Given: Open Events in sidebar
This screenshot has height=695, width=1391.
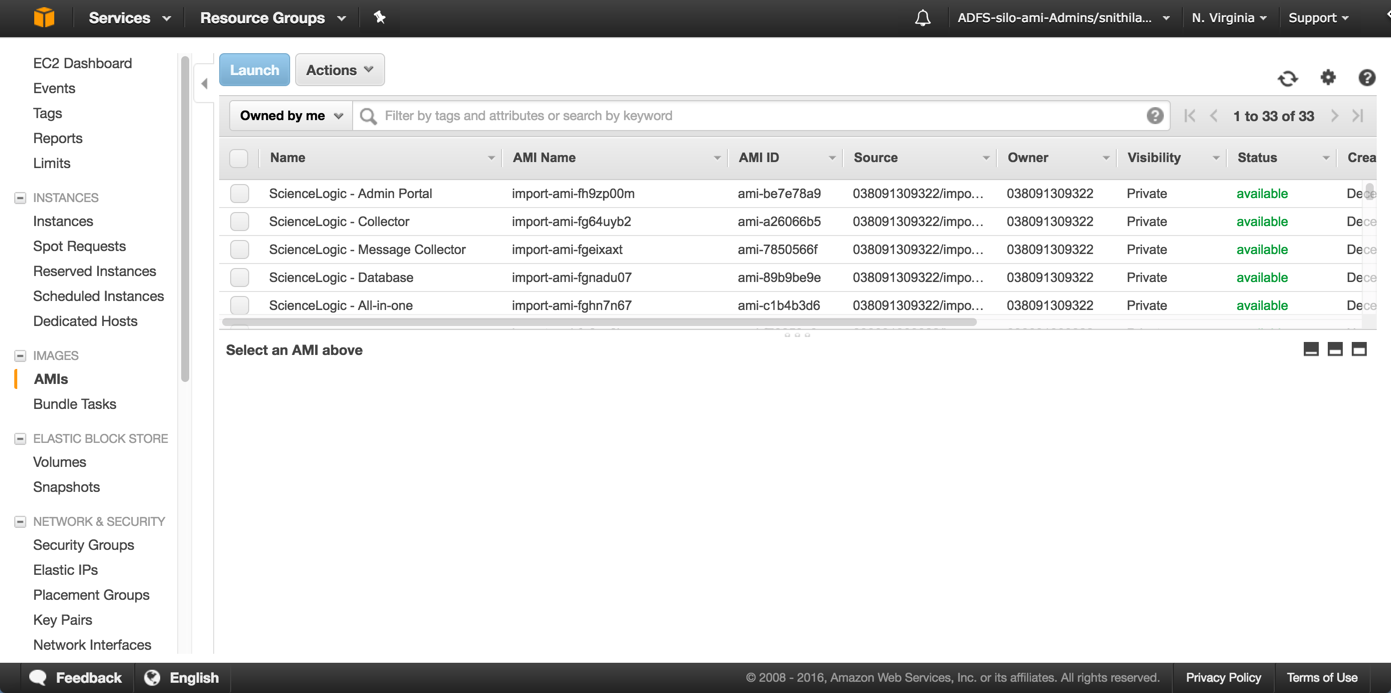Looking at the screenshot, I should pyautogui.click(x=54, y=88).
